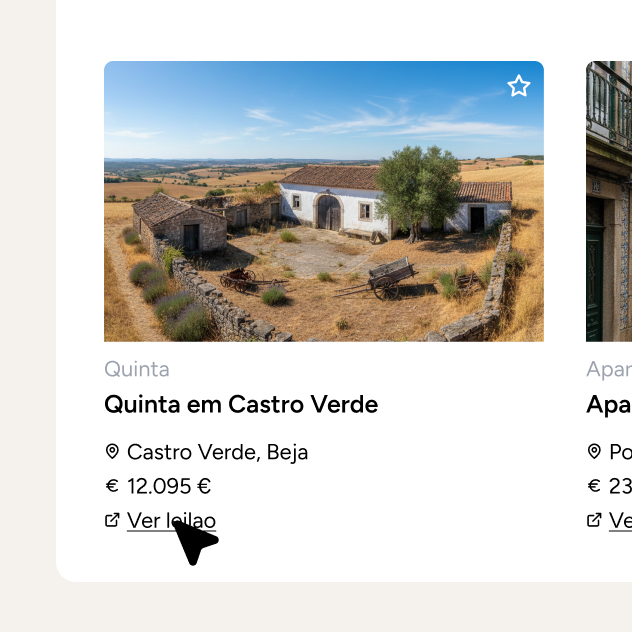Viewport: 632px width, 632px height.
Task: Click the 12.095 € price text
Action: point(169,486)
